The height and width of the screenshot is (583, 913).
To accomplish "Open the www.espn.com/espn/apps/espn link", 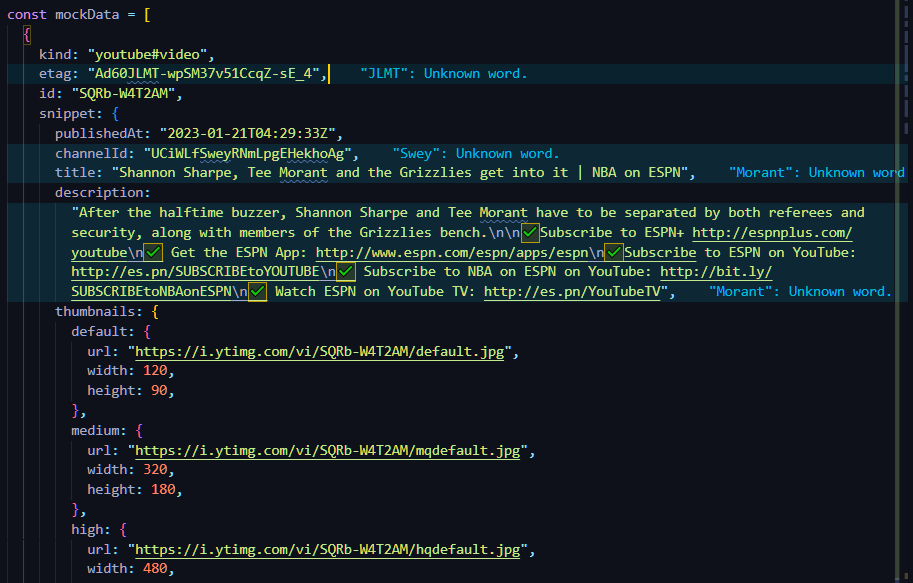I will point(451,253).
